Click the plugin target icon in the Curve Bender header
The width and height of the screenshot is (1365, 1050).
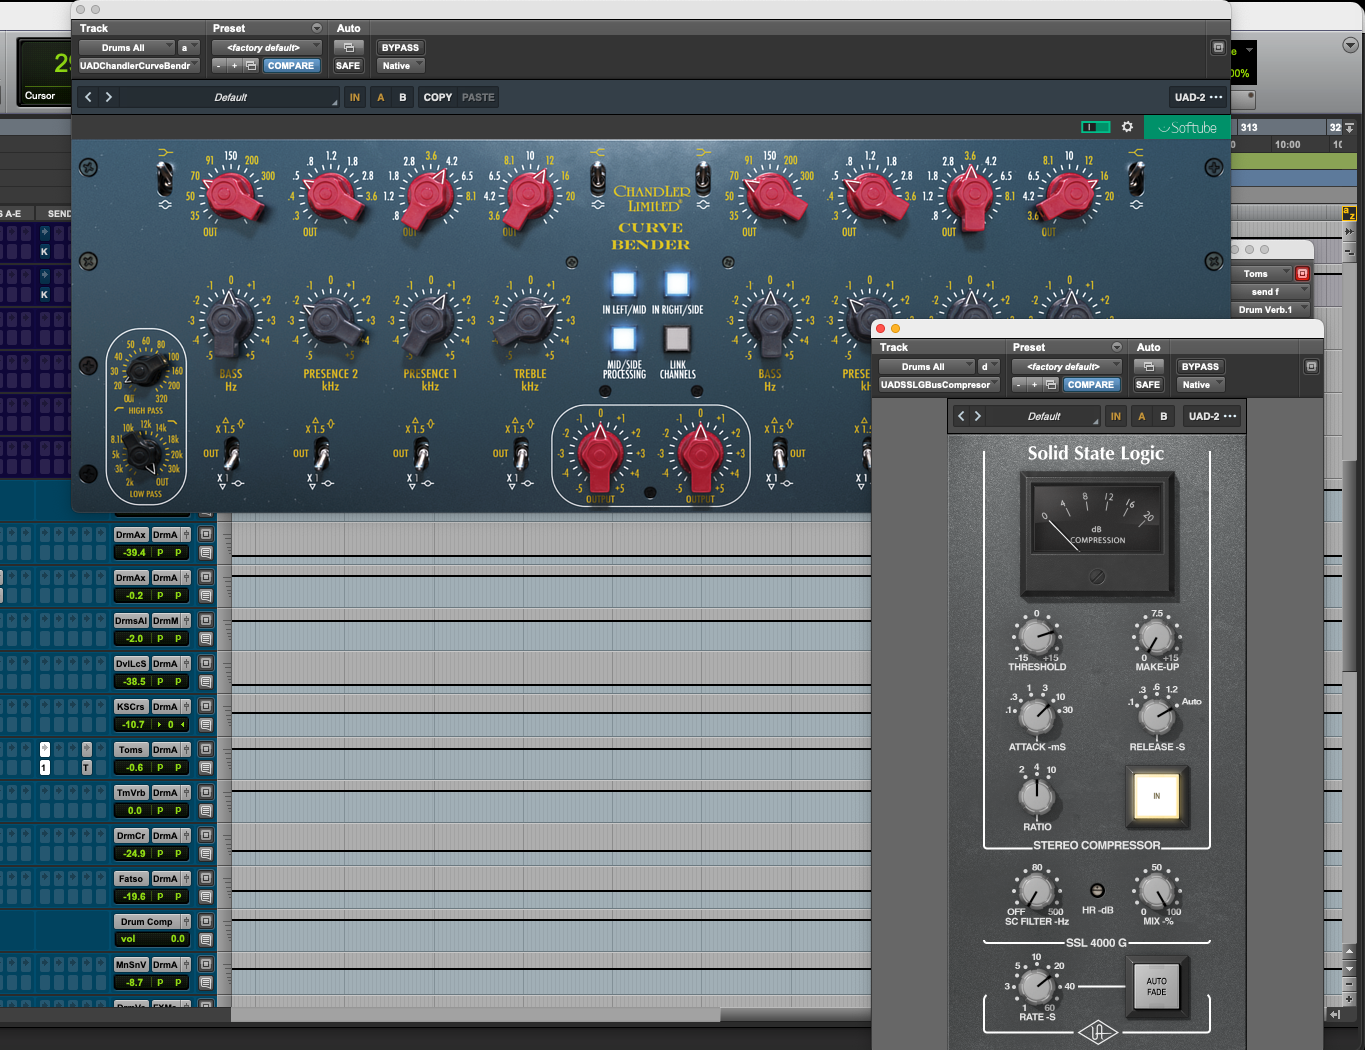[1217, 47]
